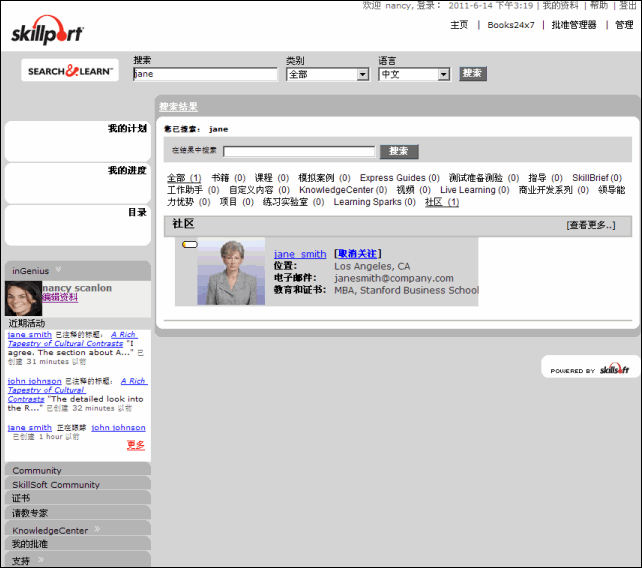Click the search within results field

point(299,152)
